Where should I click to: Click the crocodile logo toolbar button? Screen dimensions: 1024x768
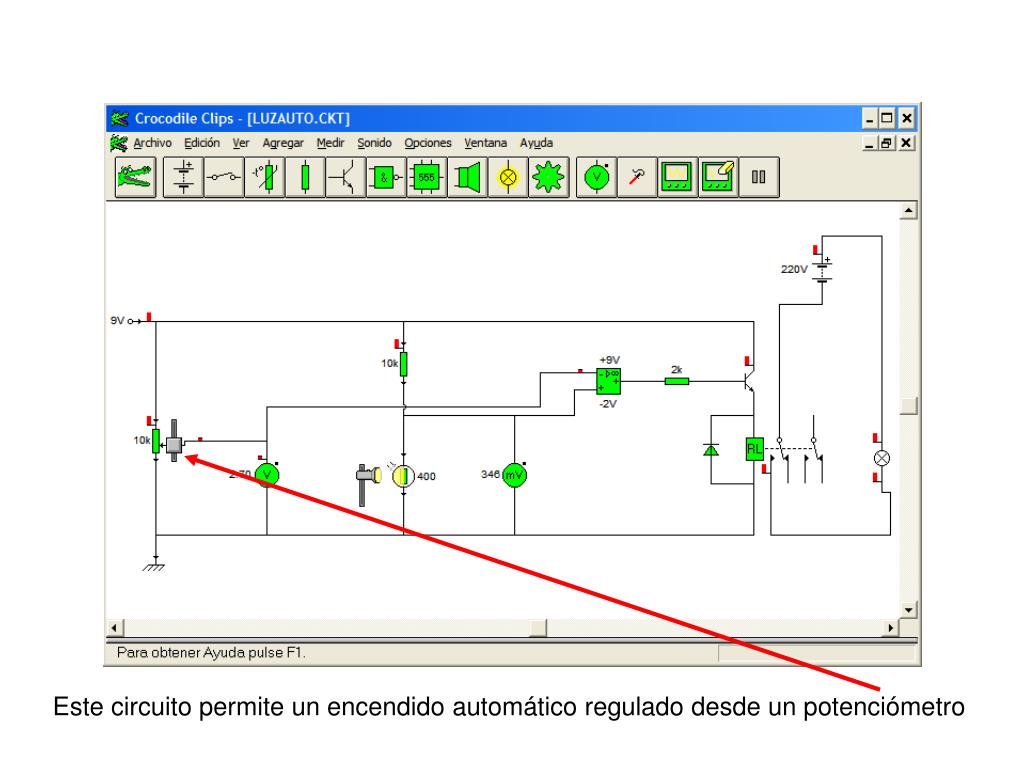coord(135,177)
